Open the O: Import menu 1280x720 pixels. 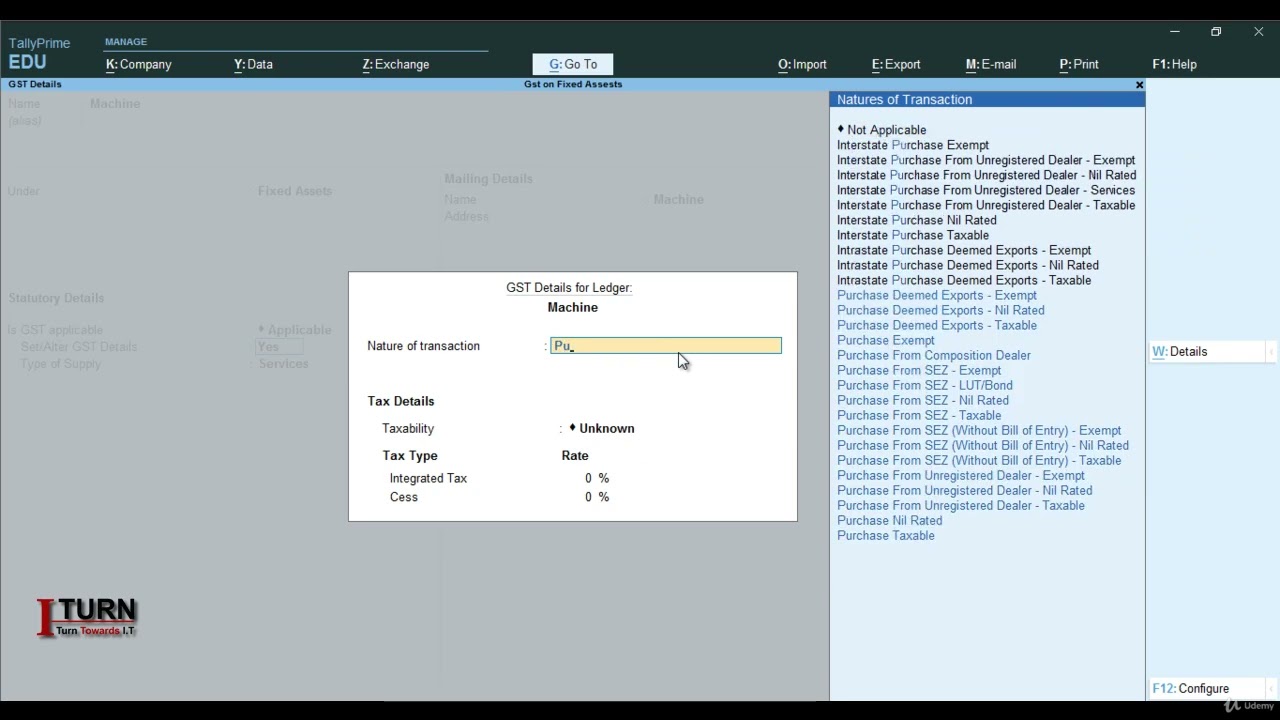(802, 64)
